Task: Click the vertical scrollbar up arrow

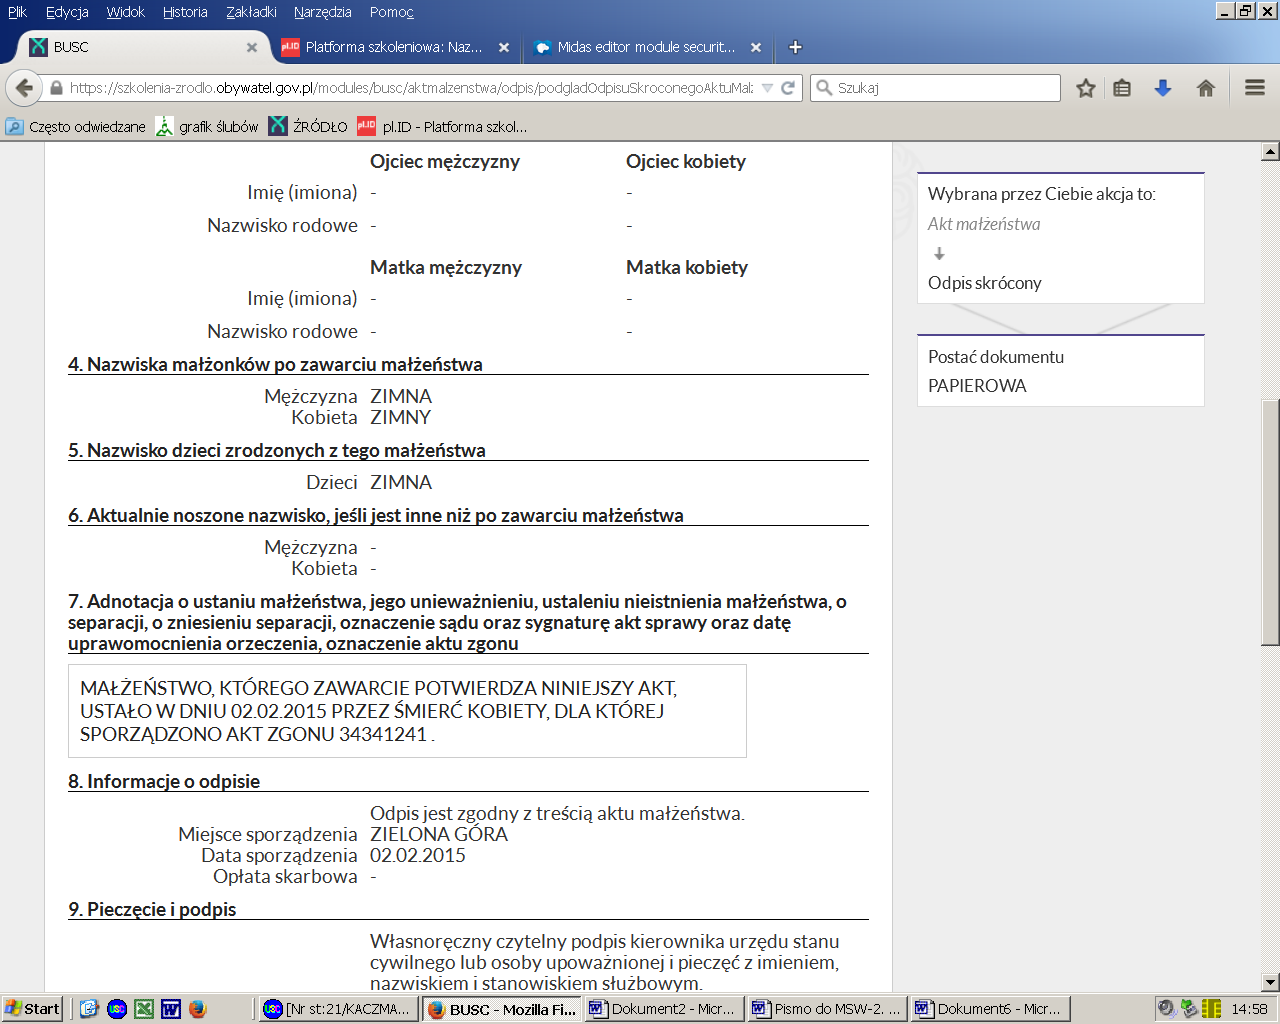Action: (x=1270, y=152)
